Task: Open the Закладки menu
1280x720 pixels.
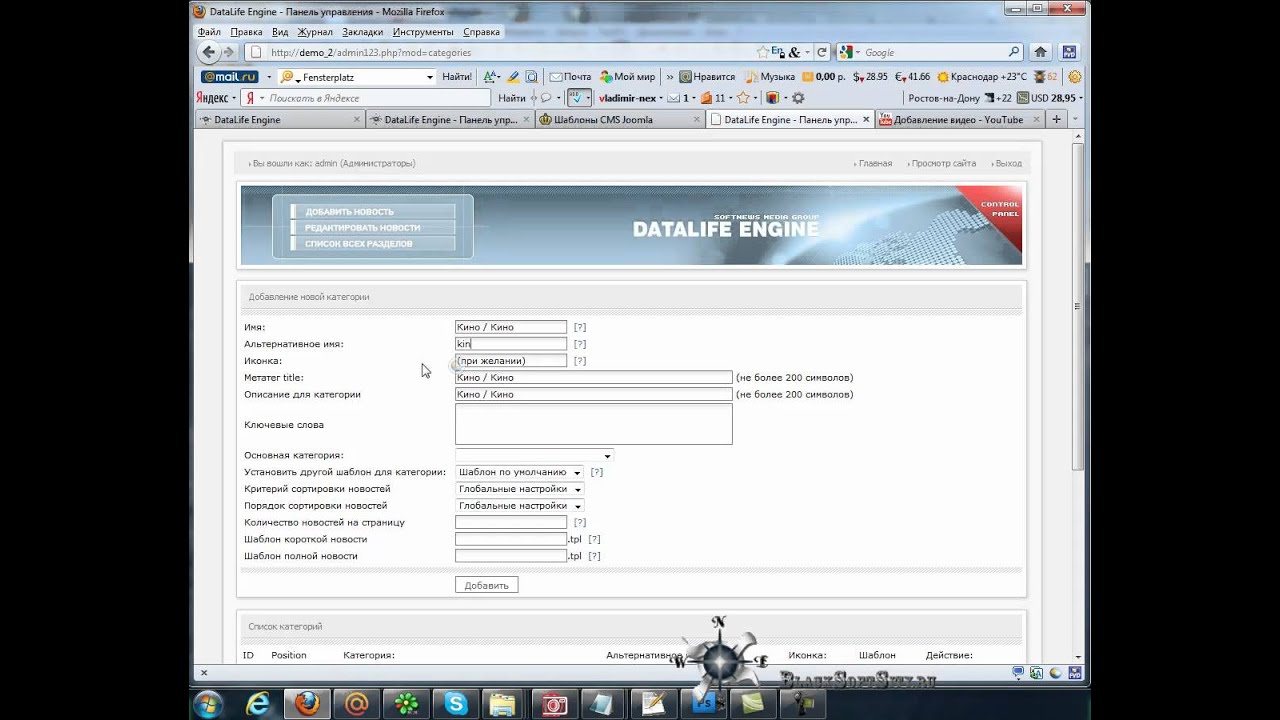Action: 362,32
